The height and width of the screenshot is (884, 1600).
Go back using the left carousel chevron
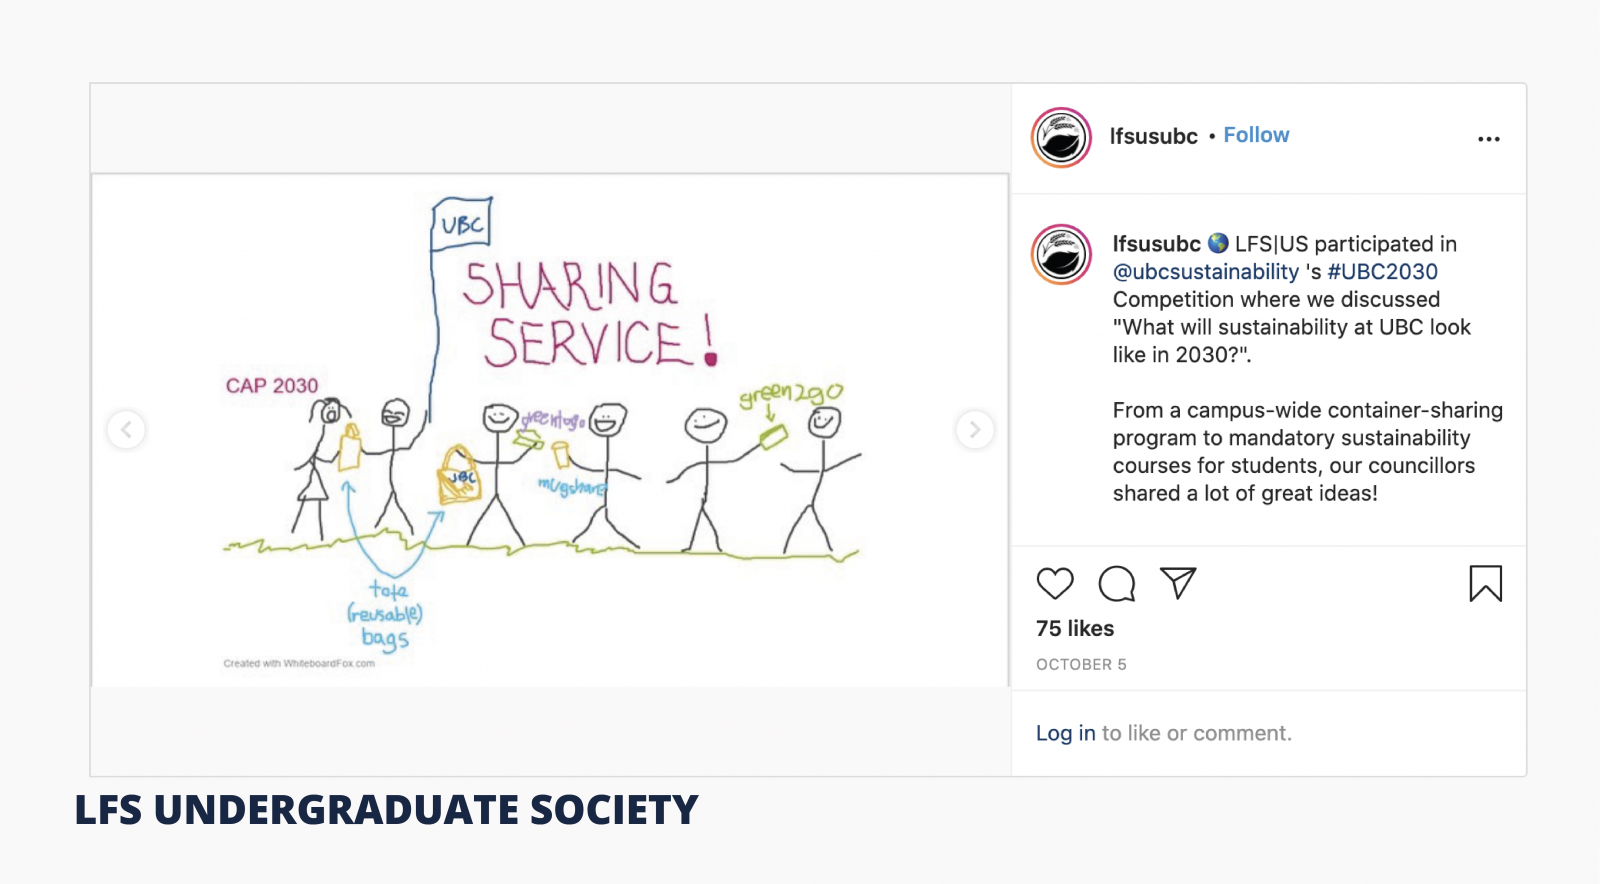126,429
